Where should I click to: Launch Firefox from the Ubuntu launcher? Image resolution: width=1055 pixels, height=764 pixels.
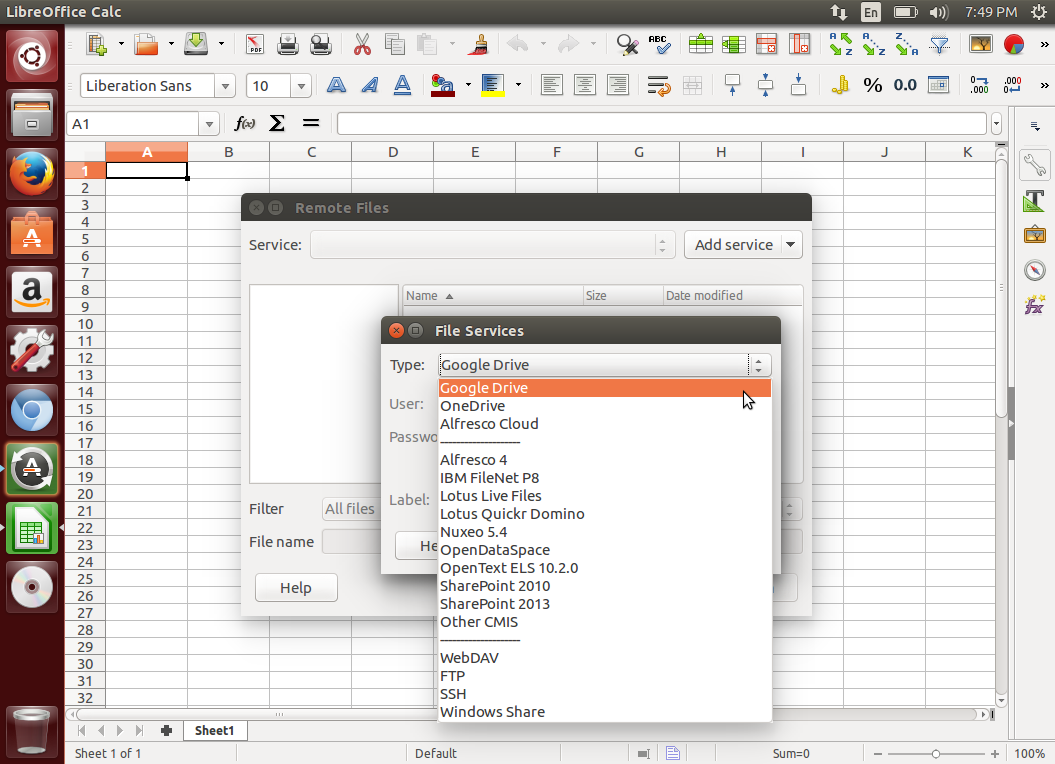point(33,174)
